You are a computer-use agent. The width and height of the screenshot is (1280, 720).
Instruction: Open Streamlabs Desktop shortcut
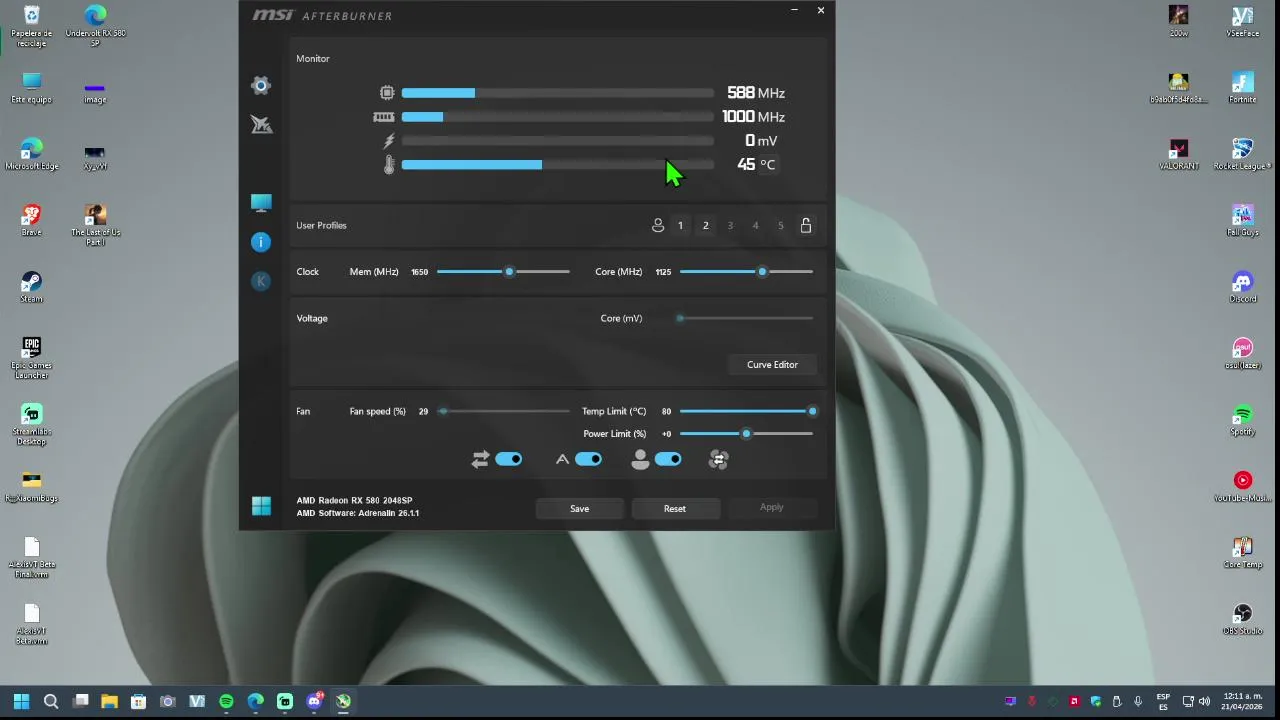coord(31,424)
